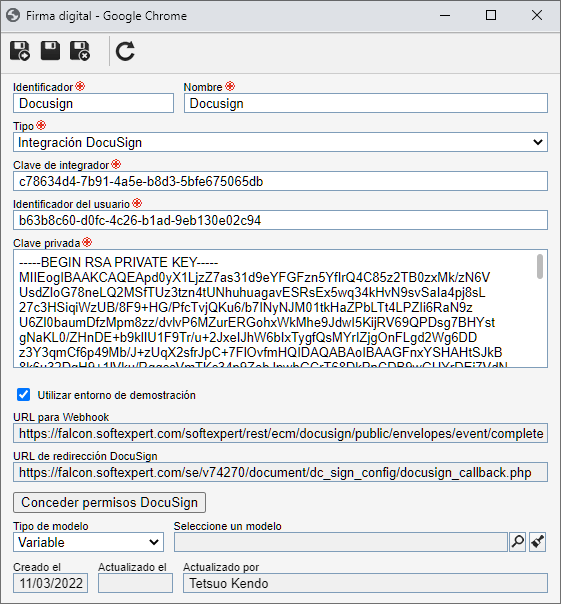Viewport: 561px width, 604px height.
Task: Uncheck Utilizar entorno de demostración checkbox
Action: click(x=24, y=394)
